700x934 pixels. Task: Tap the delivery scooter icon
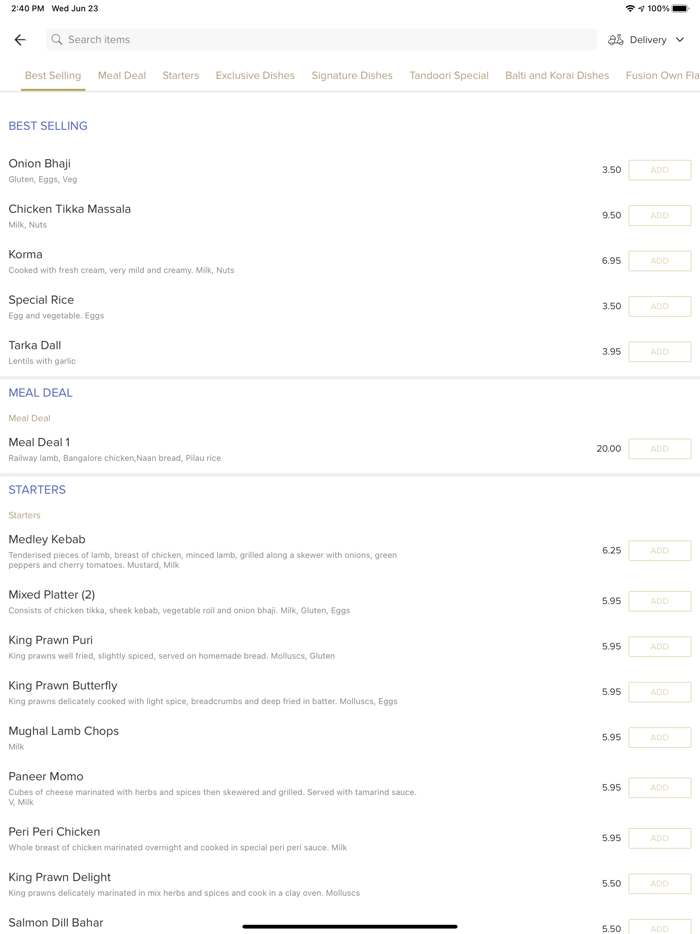pos(616,40)
